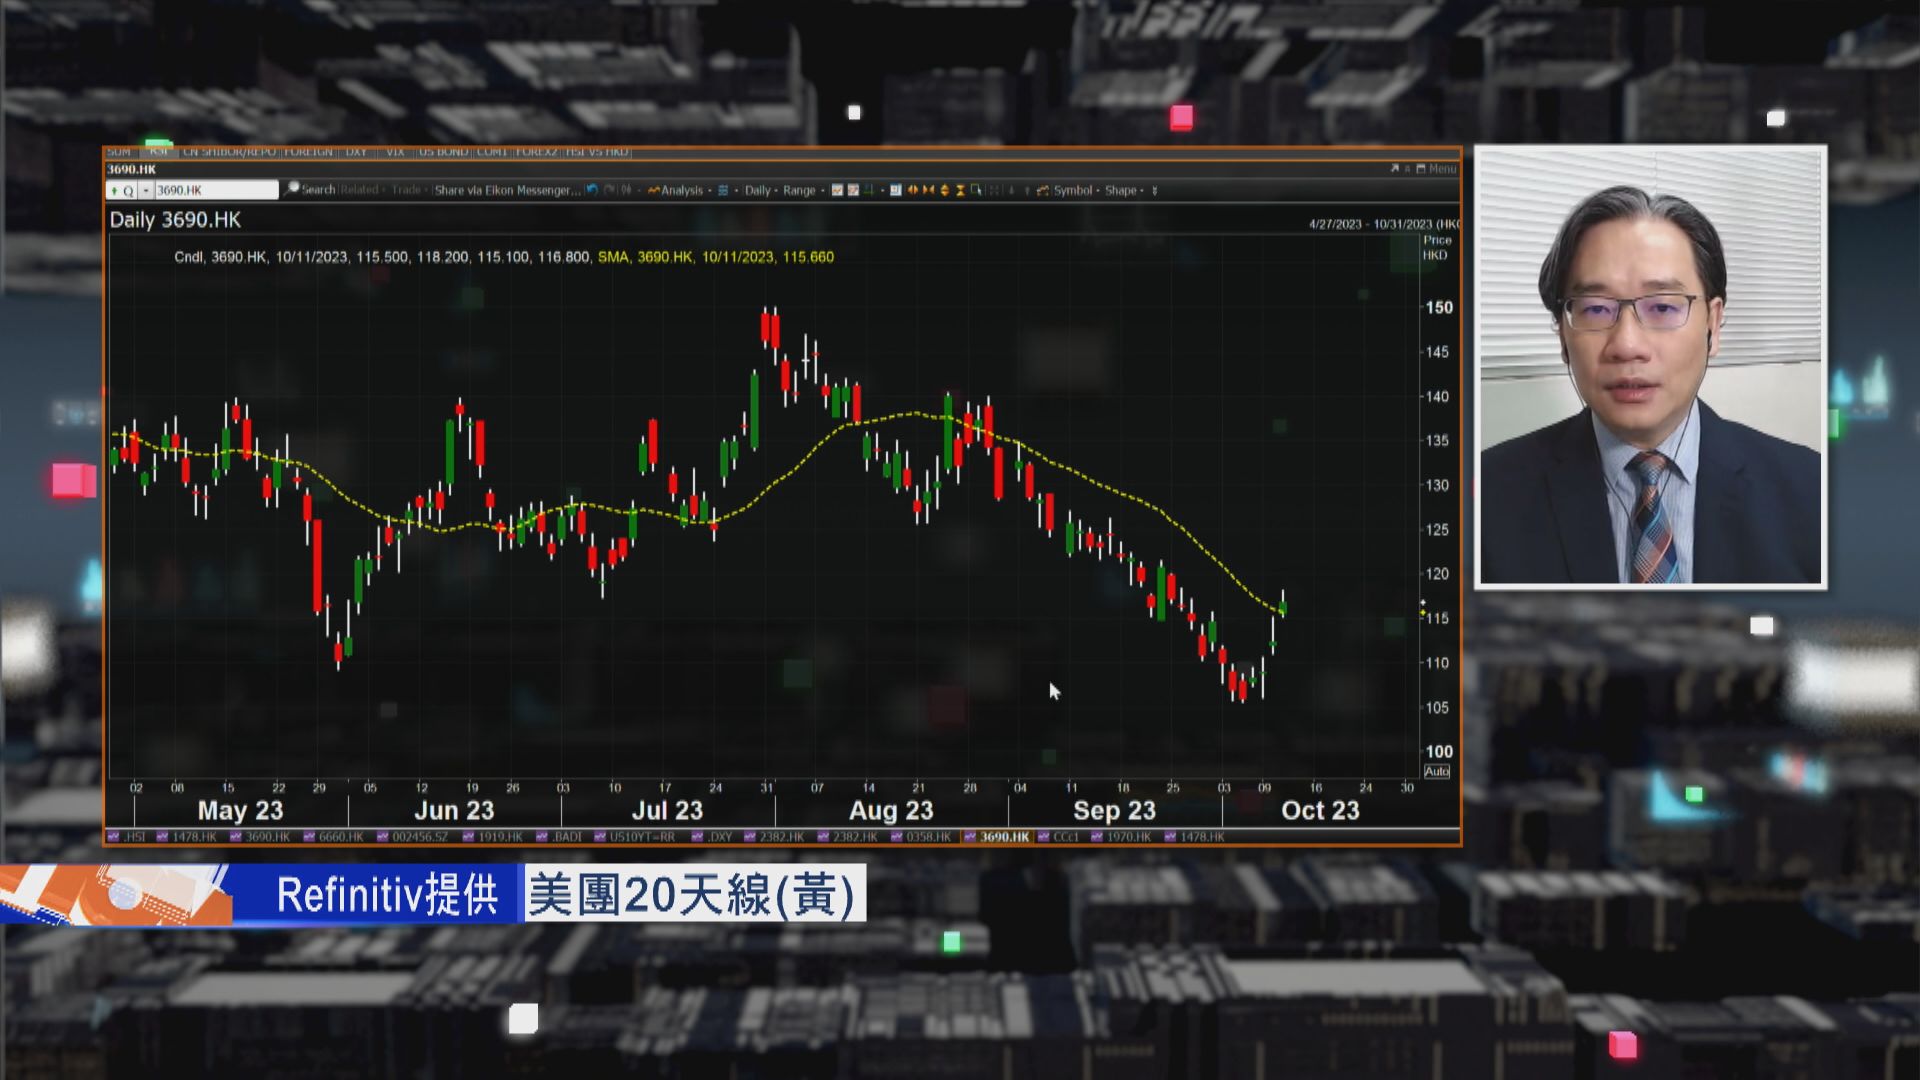The width and height of the screenshot is (1920, 1080).
Task: Expand the Range dropdown
Action: (x=797, y=190)
